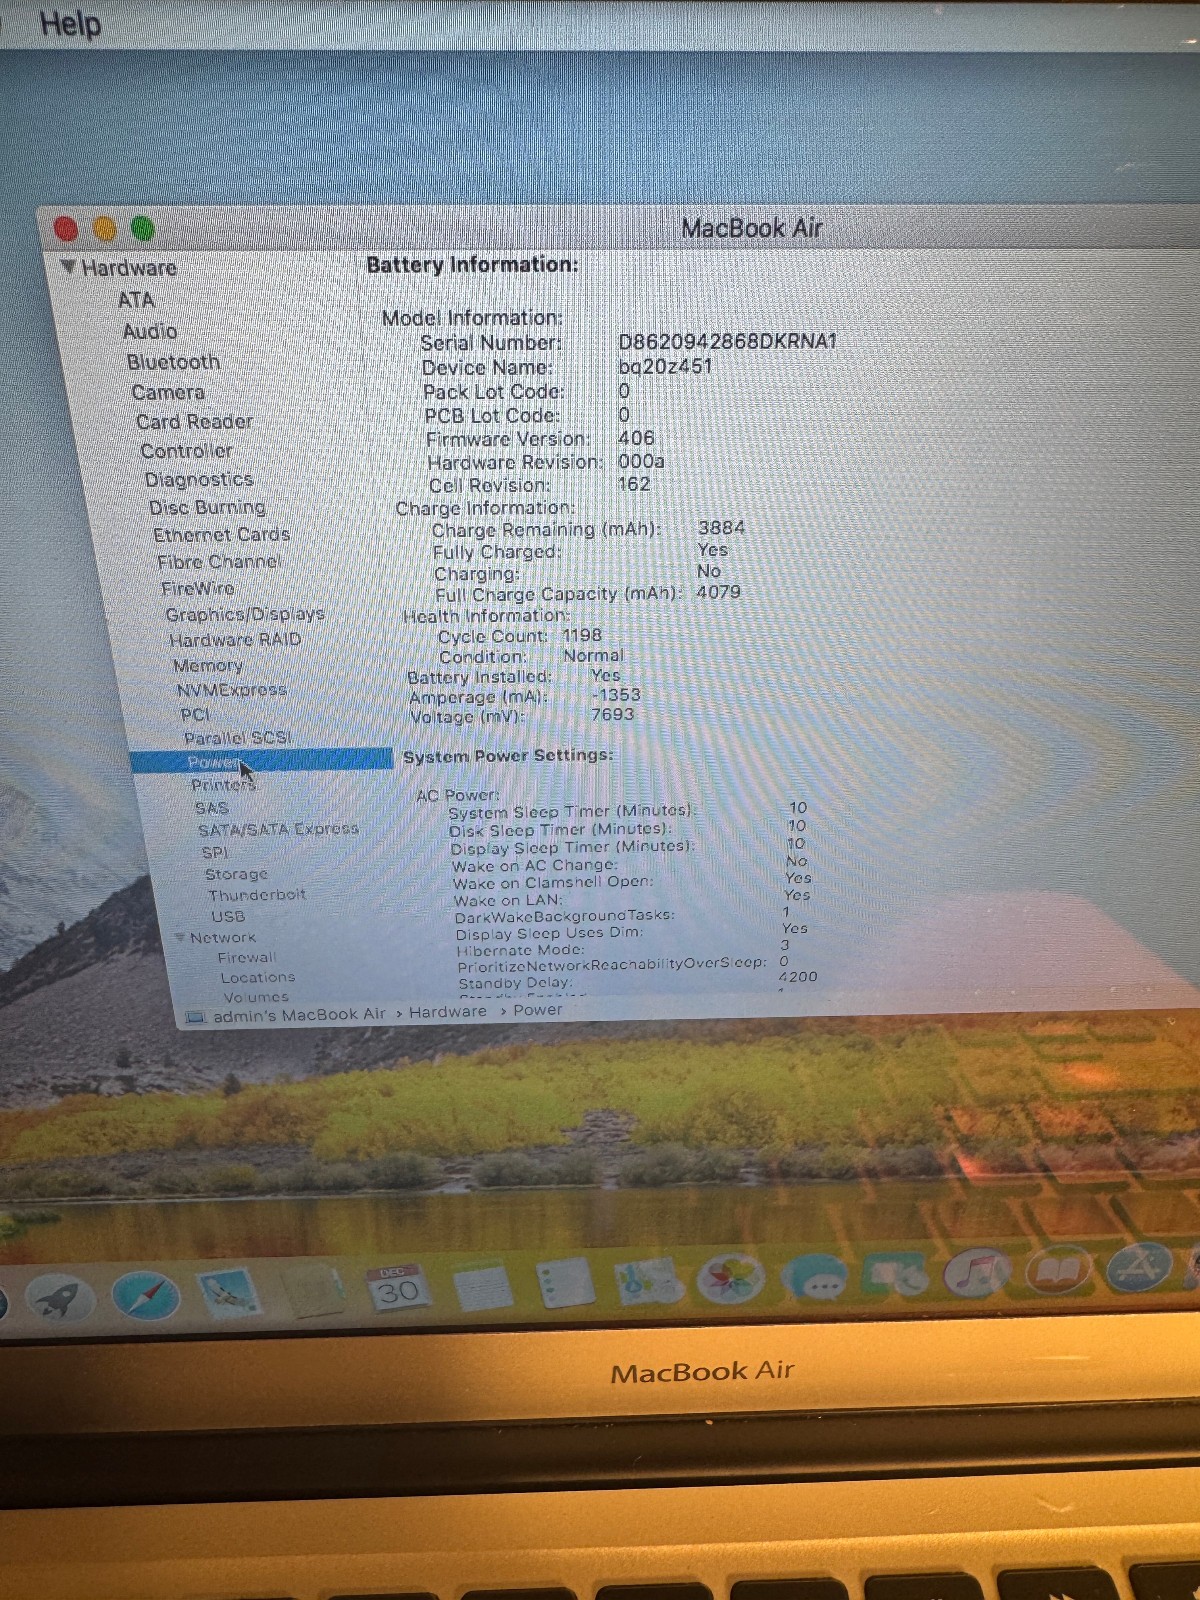Click the Cycle Count value 1198
This screenshot has width=1200, height=1600.
tap(582, 635)
